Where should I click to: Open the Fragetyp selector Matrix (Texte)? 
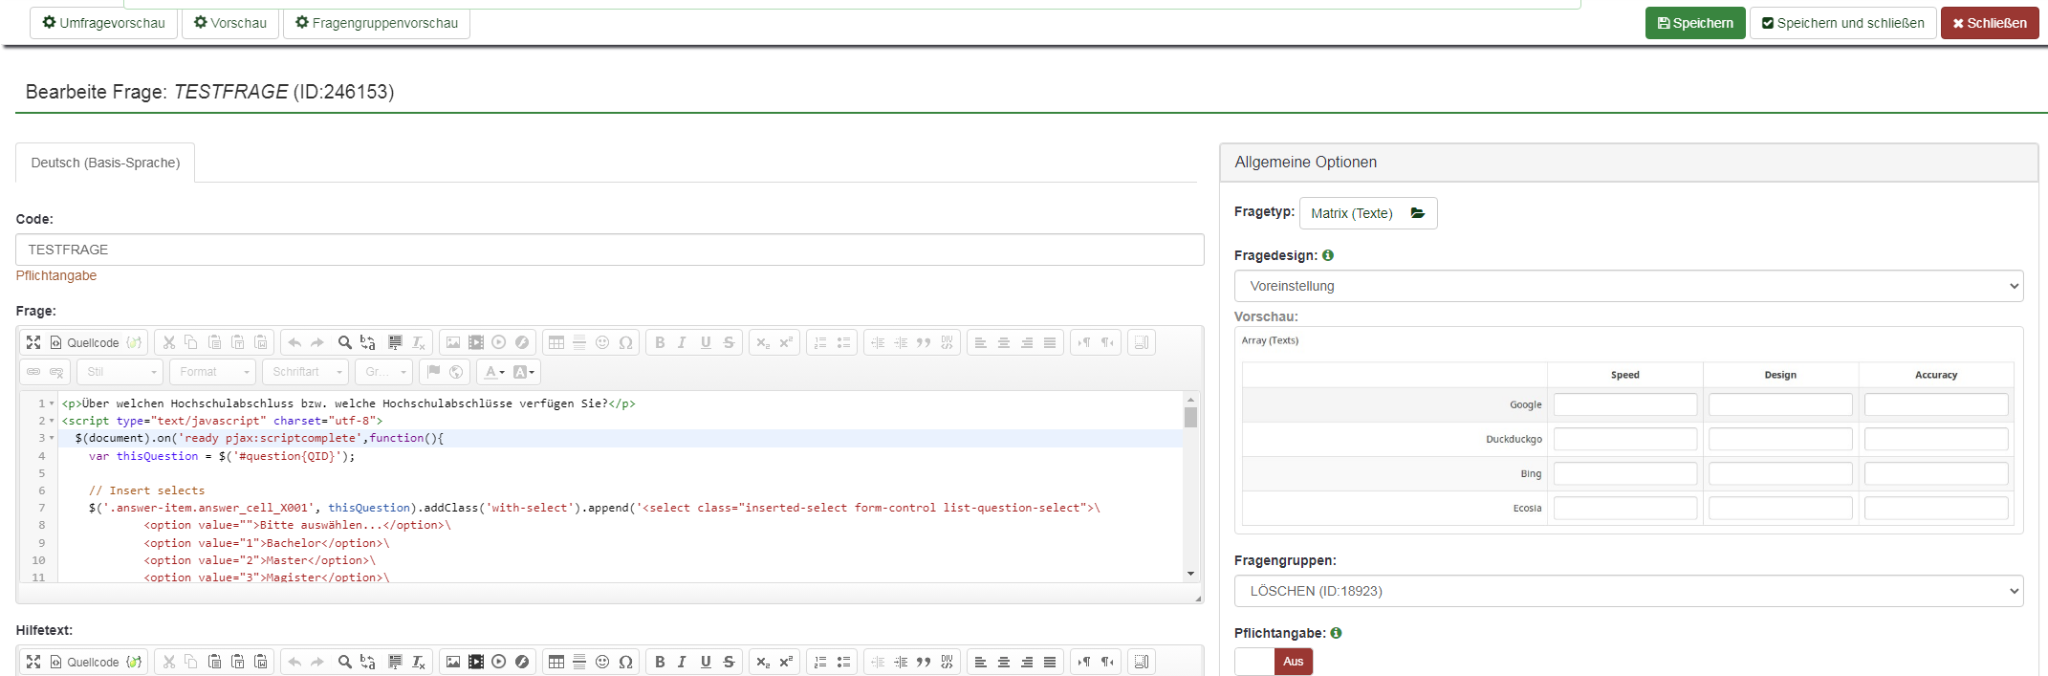(x=1367, y=213)
